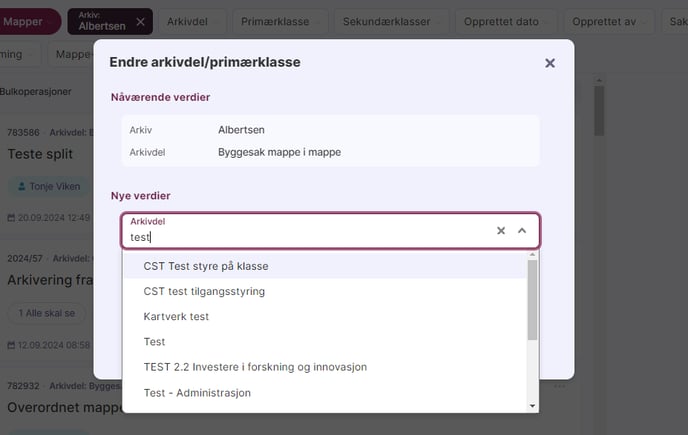Open the Opprettet av filter
Viewport: 688px width, 435px height.
click(609, 22)
